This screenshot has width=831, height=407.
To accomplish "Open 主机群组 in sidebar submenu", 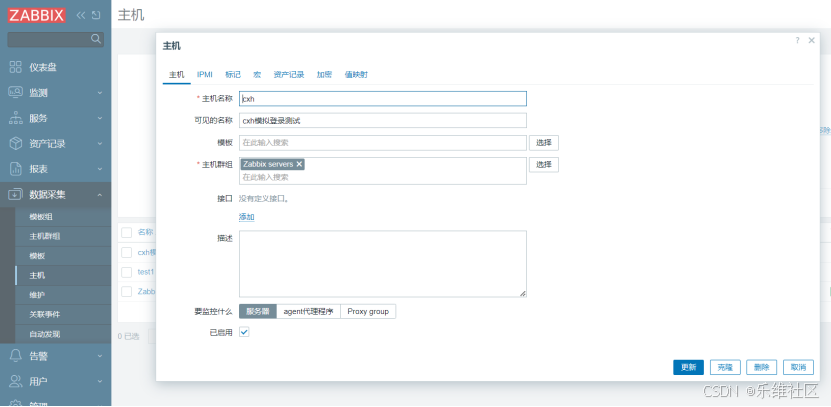I will click(x=63, y=236).
